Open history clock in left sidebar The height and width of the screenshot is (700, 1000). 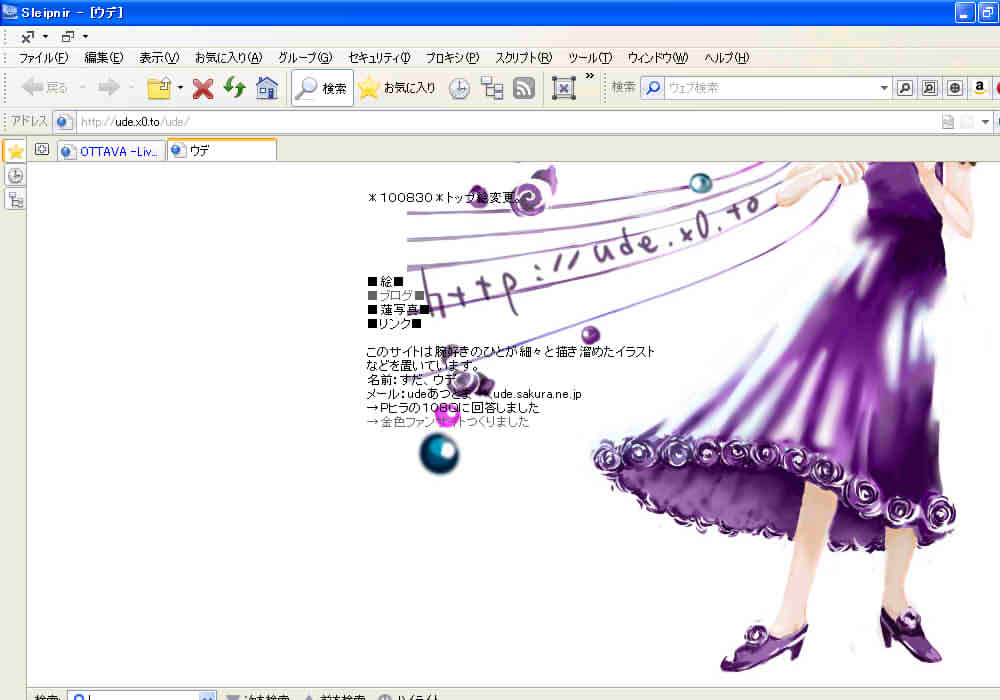[x=15, y=175]
